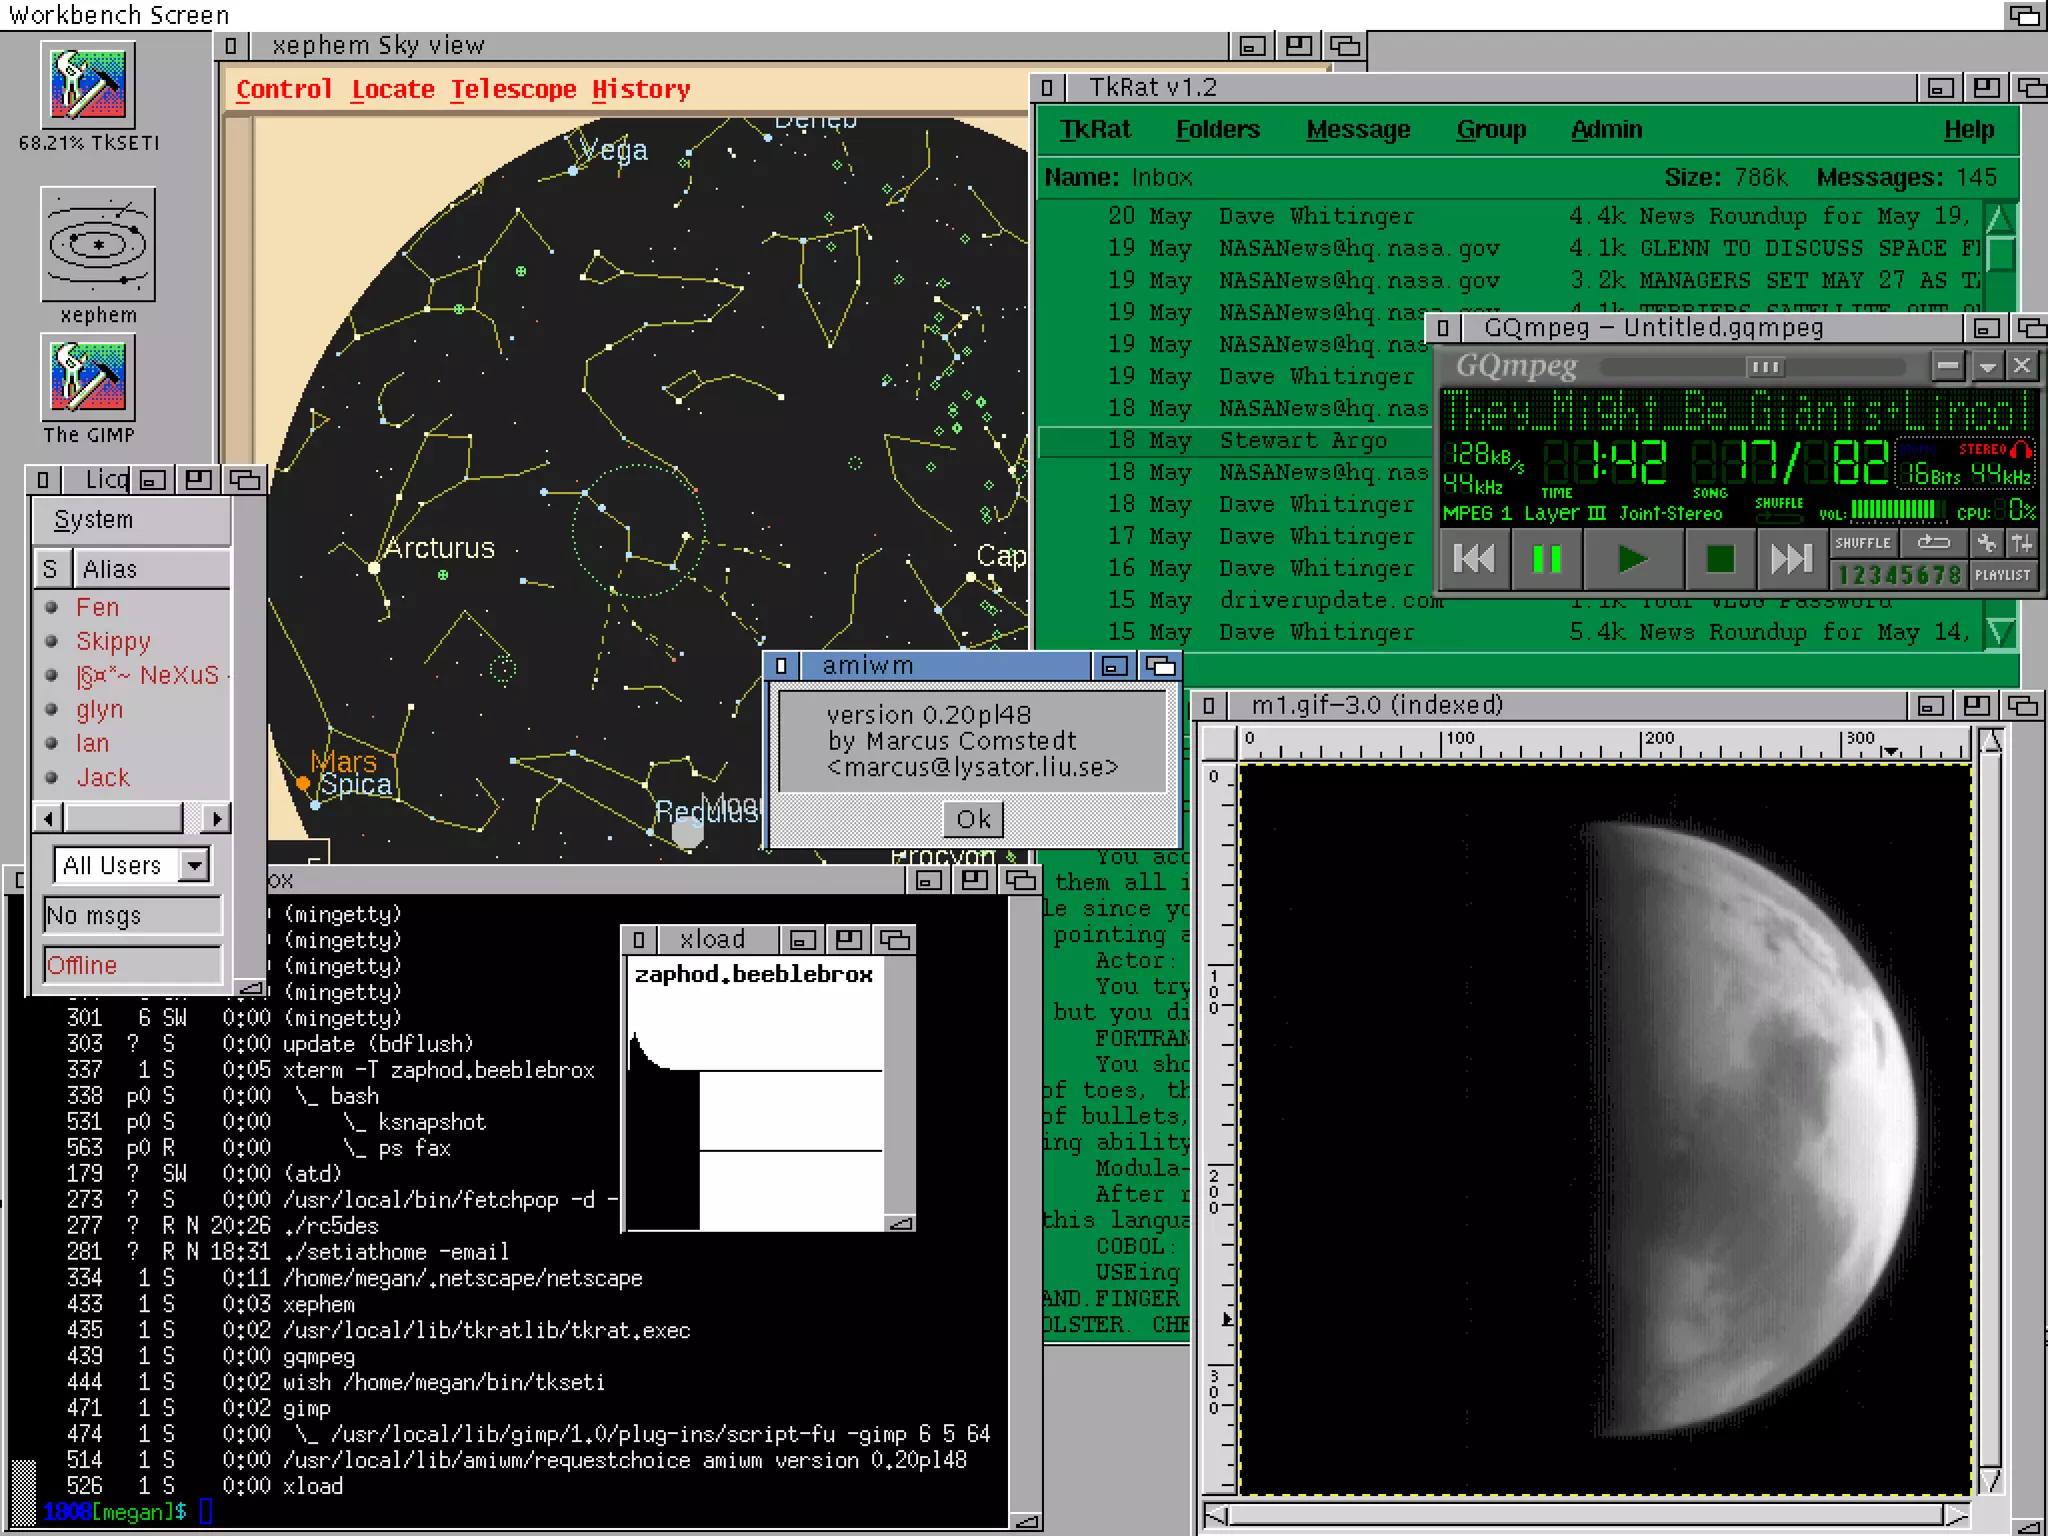The height and width of the screenshot is (1536, 2048).
Task: Open the xephem desktop icon
Action: tap(97, 245)
